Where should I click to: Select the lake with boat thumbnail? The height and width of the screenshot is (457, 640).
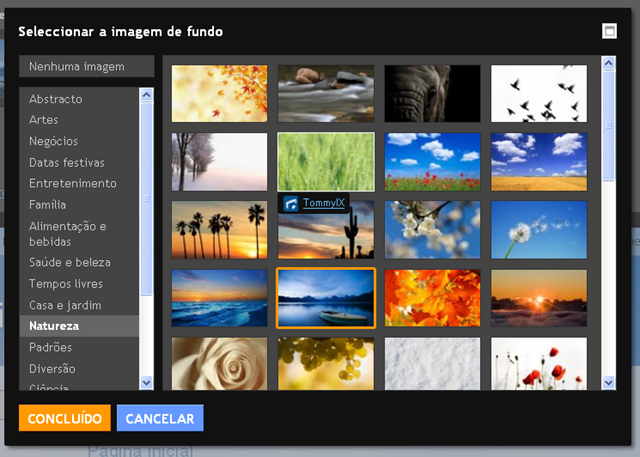(x=326, y=298)
